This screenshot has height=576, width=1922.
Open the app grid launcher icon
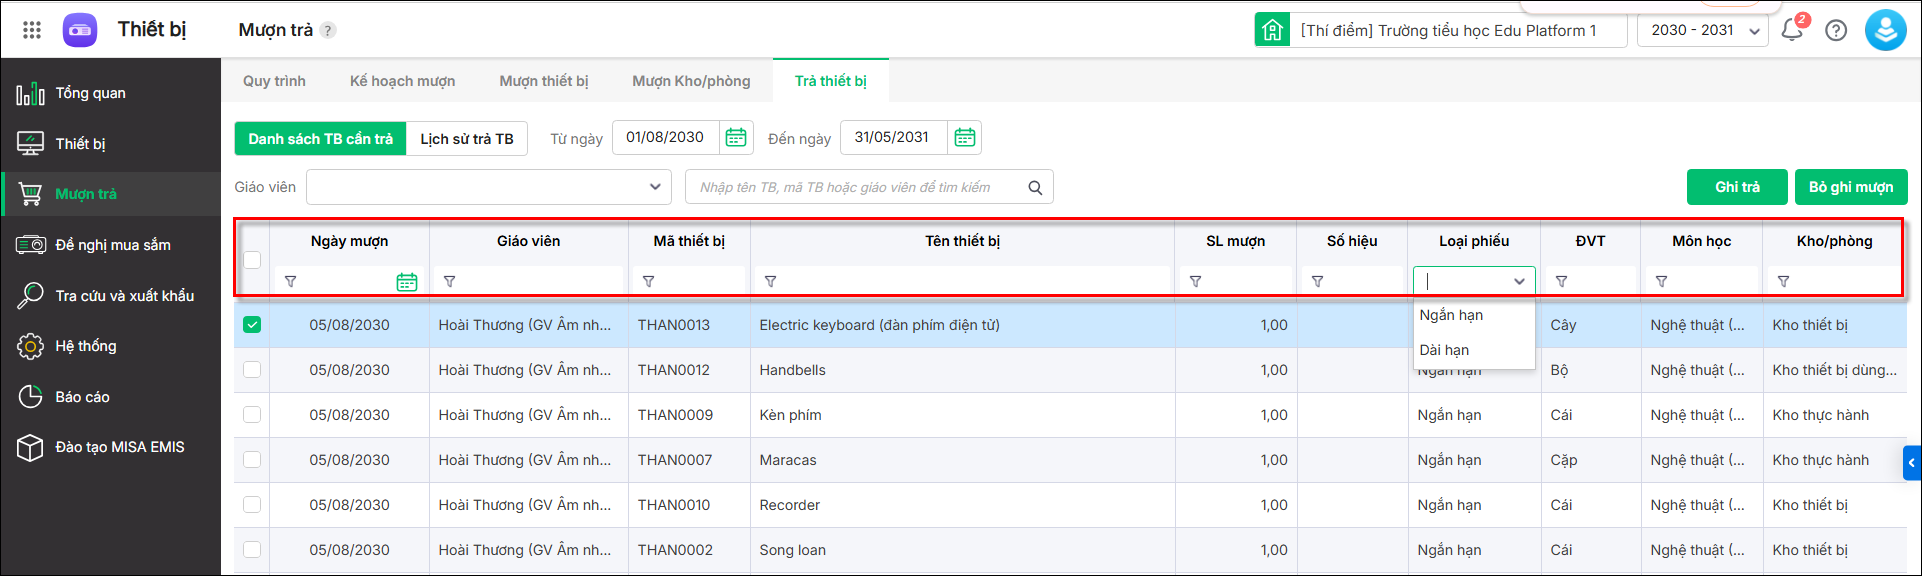[32, 30]
